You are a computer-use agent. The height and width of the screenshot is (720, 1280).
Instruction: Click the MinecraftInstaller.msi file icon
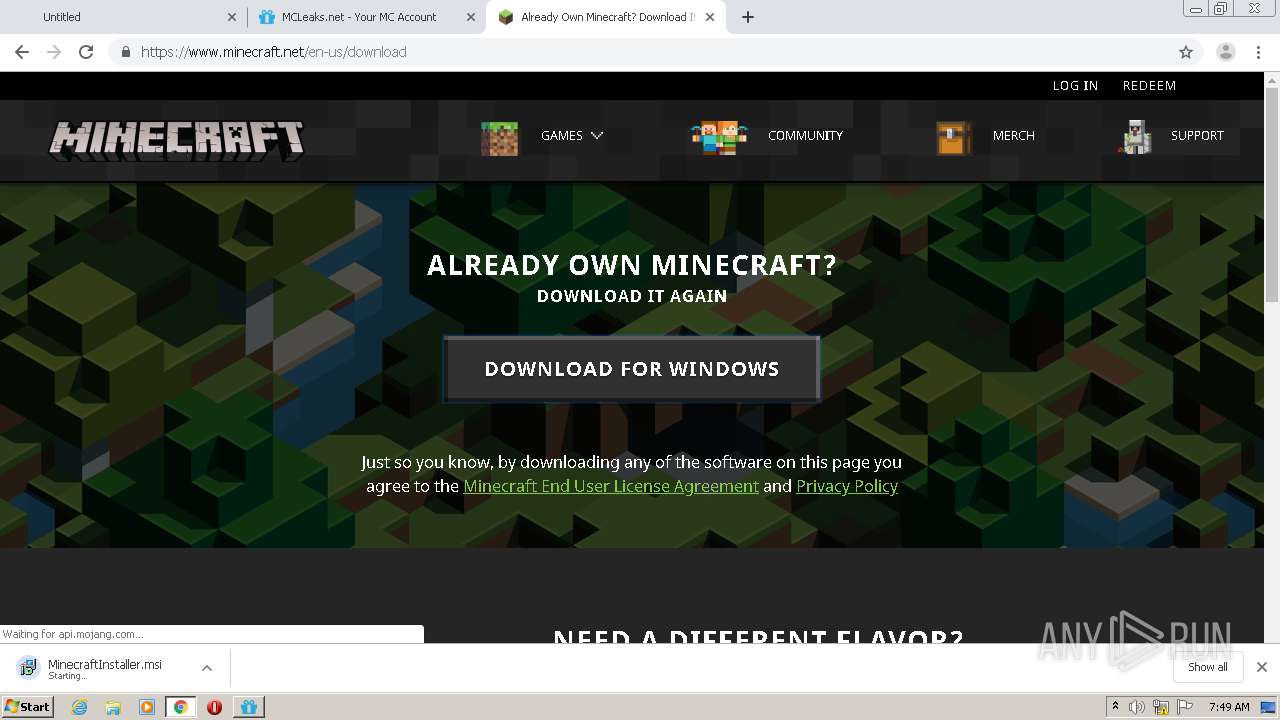[27, 668]
